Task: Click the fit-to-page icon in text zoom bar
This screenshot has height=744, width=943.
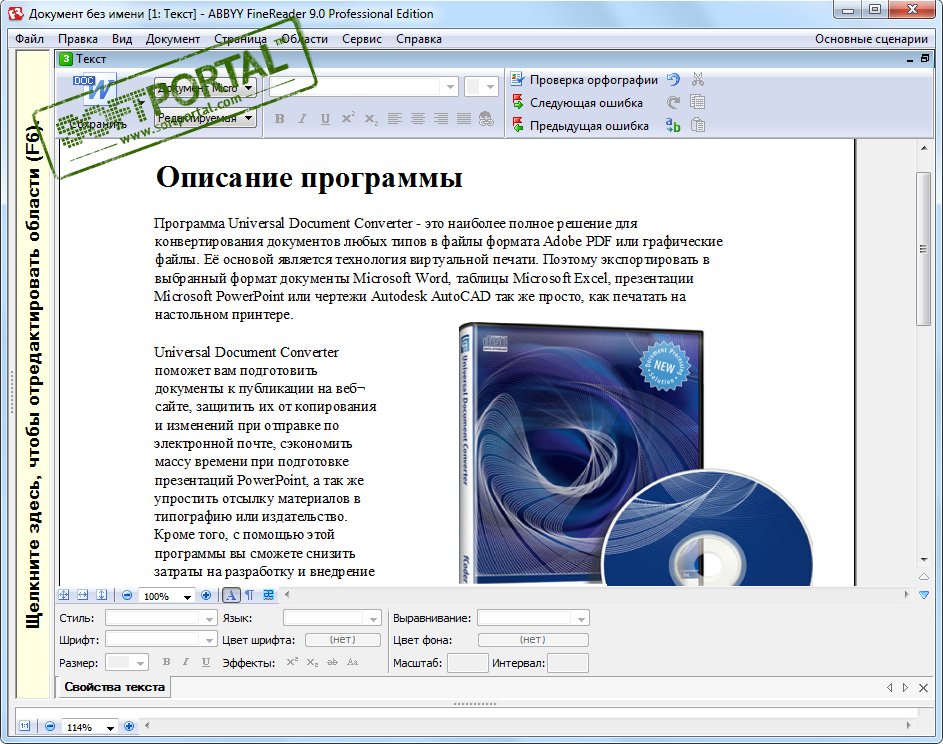Action: (x=64, y=595)
